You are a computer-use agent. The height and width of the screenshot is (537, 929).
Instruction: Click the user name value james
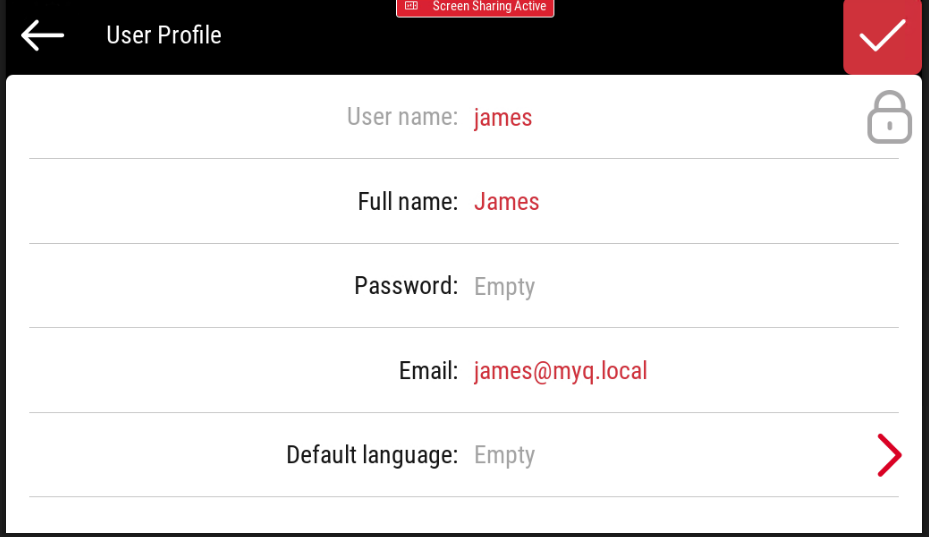pyautogui.click(x=502, y=118)
